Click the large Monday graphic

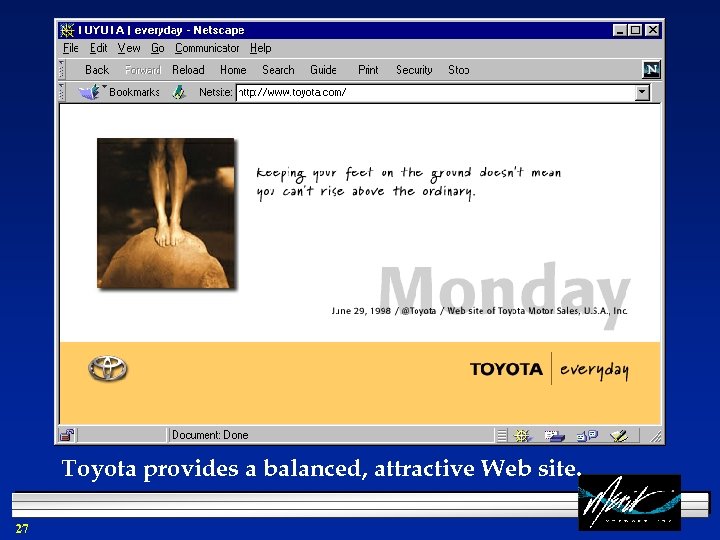click(x=504, y=294)
